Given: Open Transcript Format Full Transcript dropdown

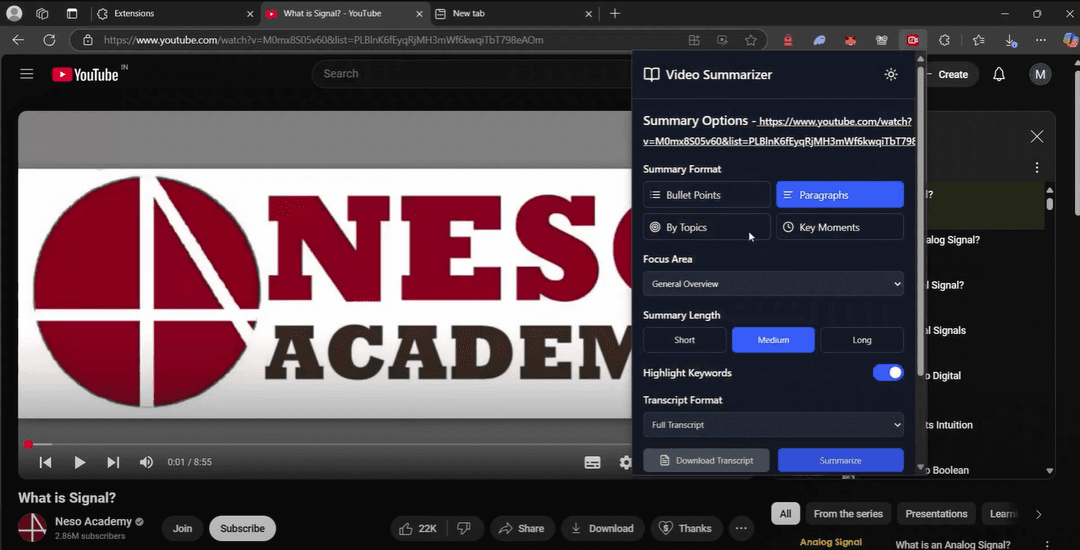Looking at the screenshot, I should coord(773,425).
